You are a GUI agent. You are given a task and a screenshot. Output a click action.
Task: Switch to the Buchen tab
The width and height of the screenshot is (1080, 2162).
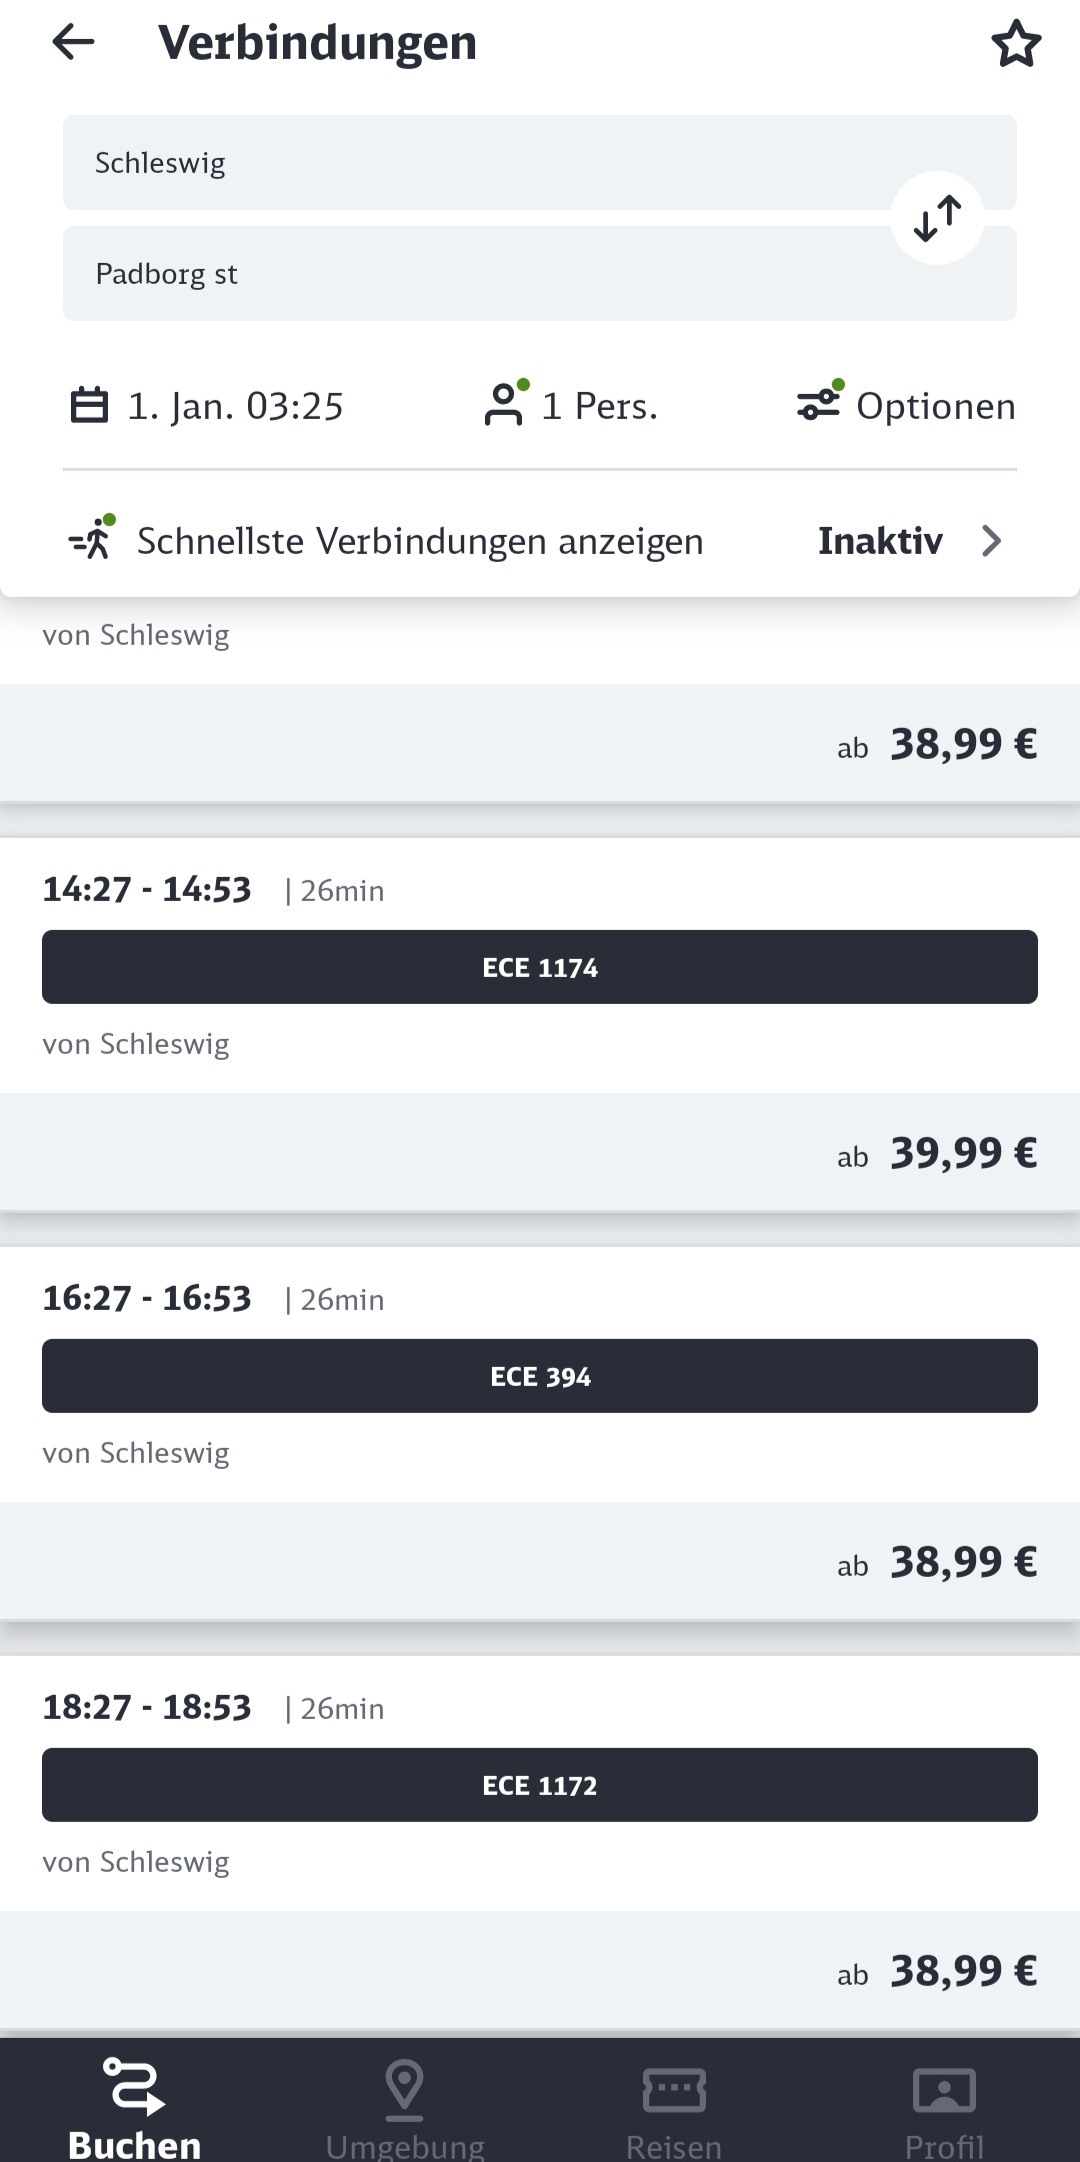pos(134,2100)
